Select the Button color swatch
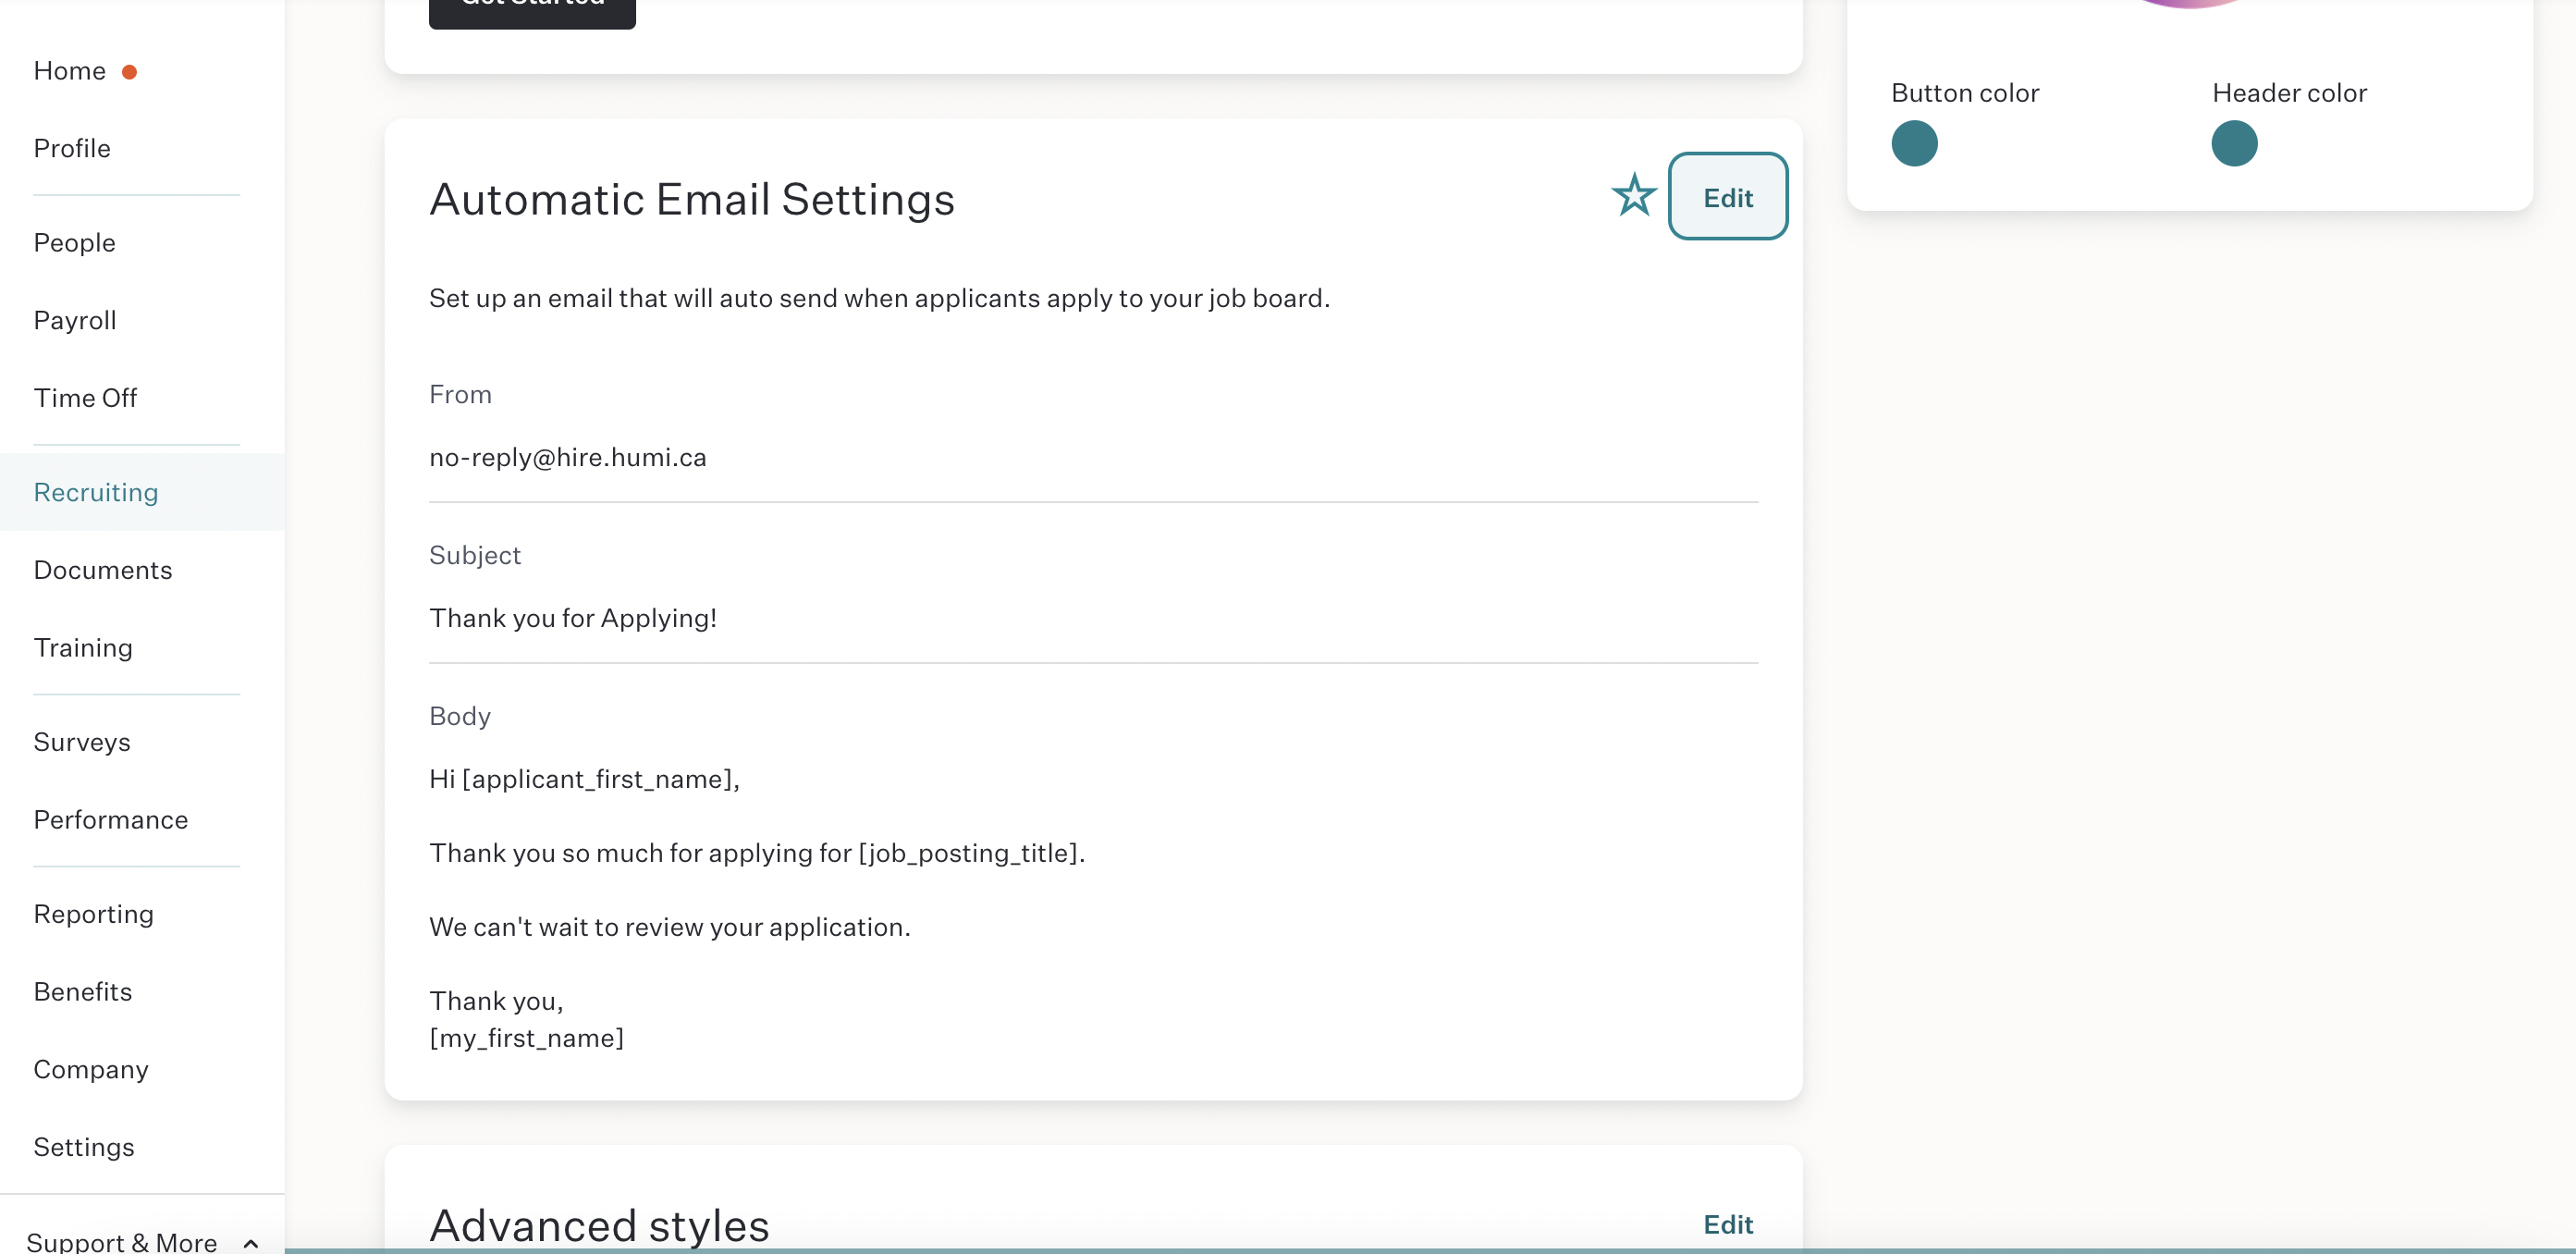Screen dimensions: 2576x1254 pyautogui.click(x=1914, y=143)
